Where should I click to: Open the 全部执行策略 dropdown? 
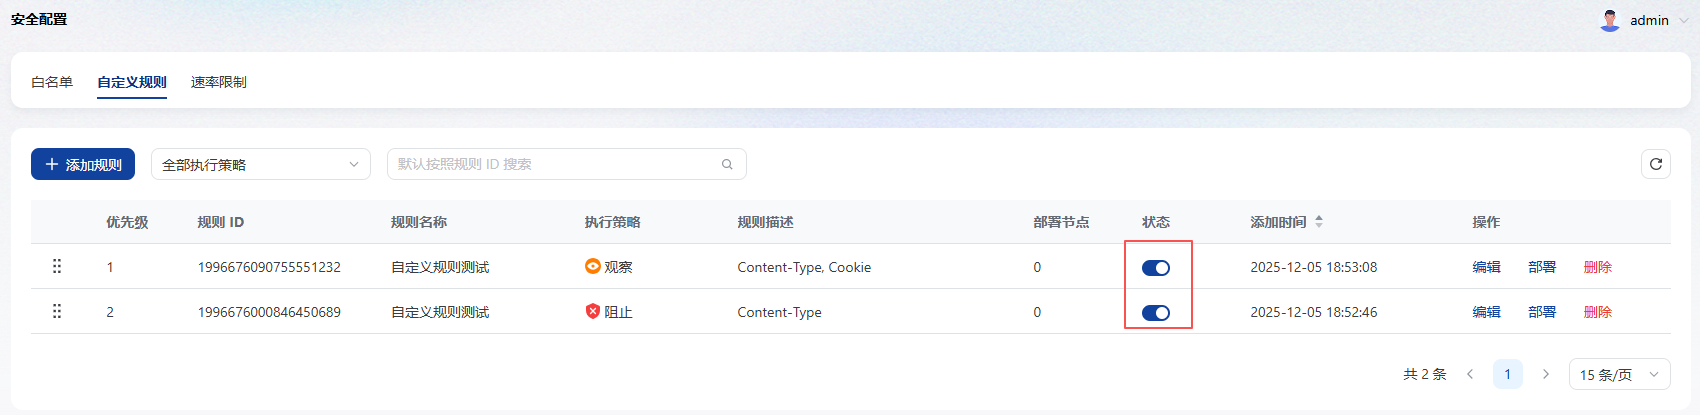[260, 164]
